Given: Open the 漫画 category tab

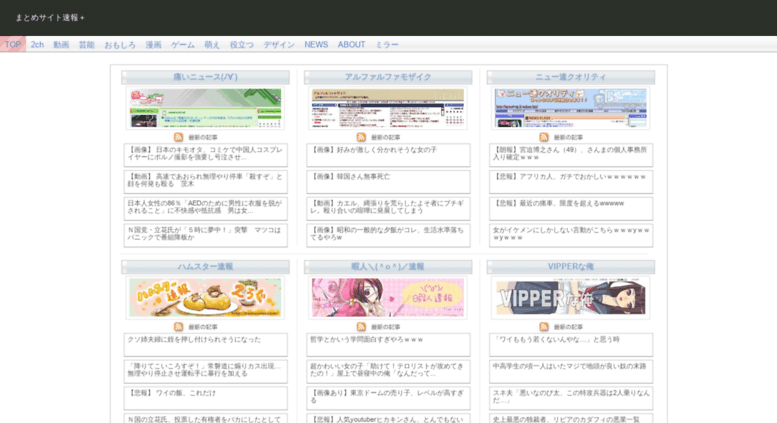Looking at the screenshot, I should coord(153,45).
